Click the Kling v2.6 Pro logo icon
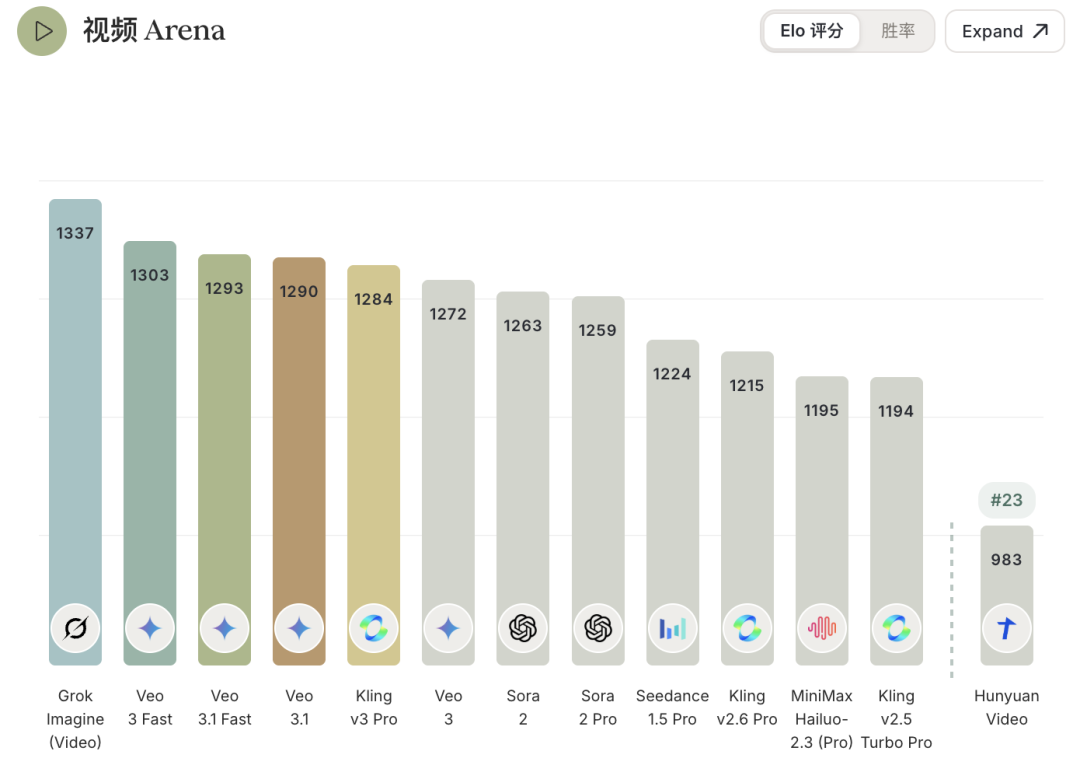The height and width of the screenshot is (779, 1080). pos(746,628)
